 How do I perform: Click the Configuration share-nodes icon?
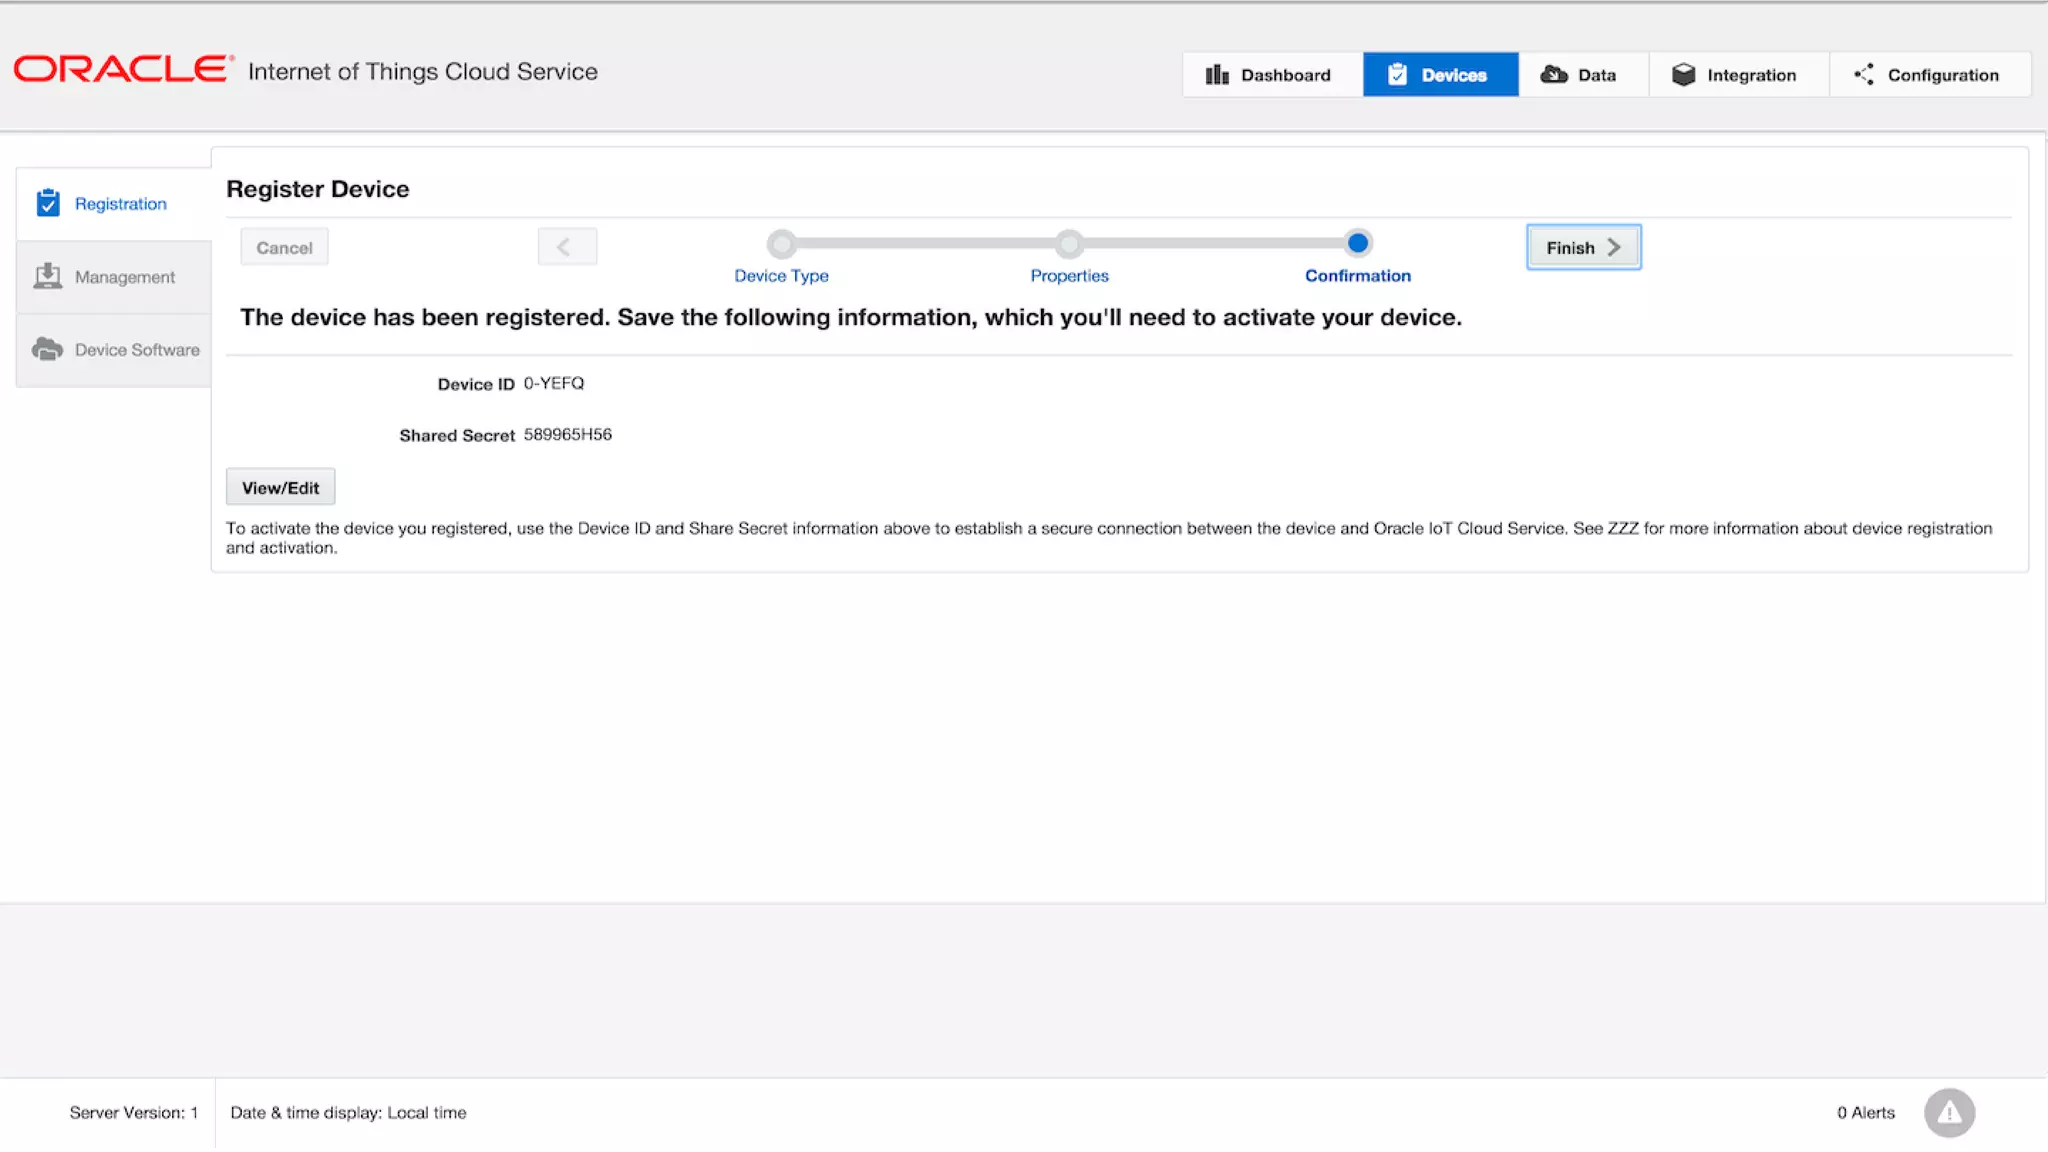click(x=1864, y=75)
